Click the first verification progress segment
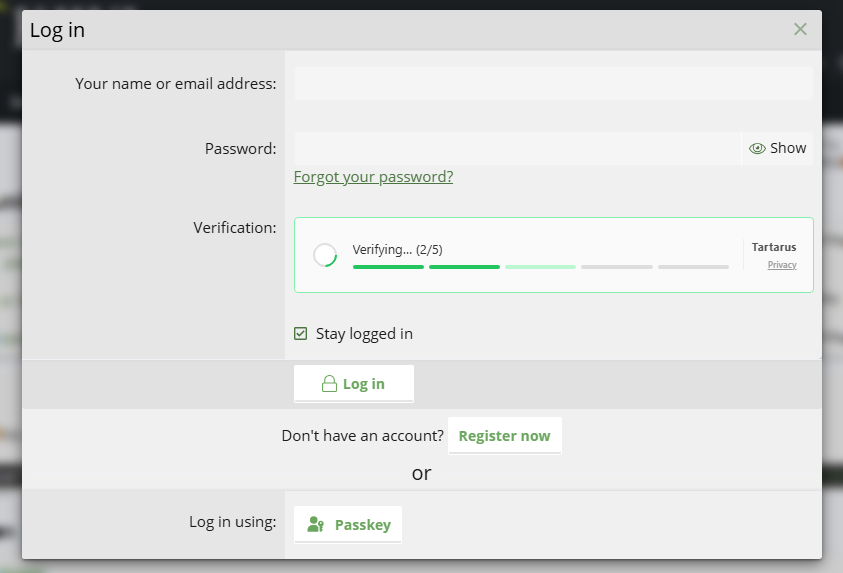This screenshot has width=843, height=573. 388,267
